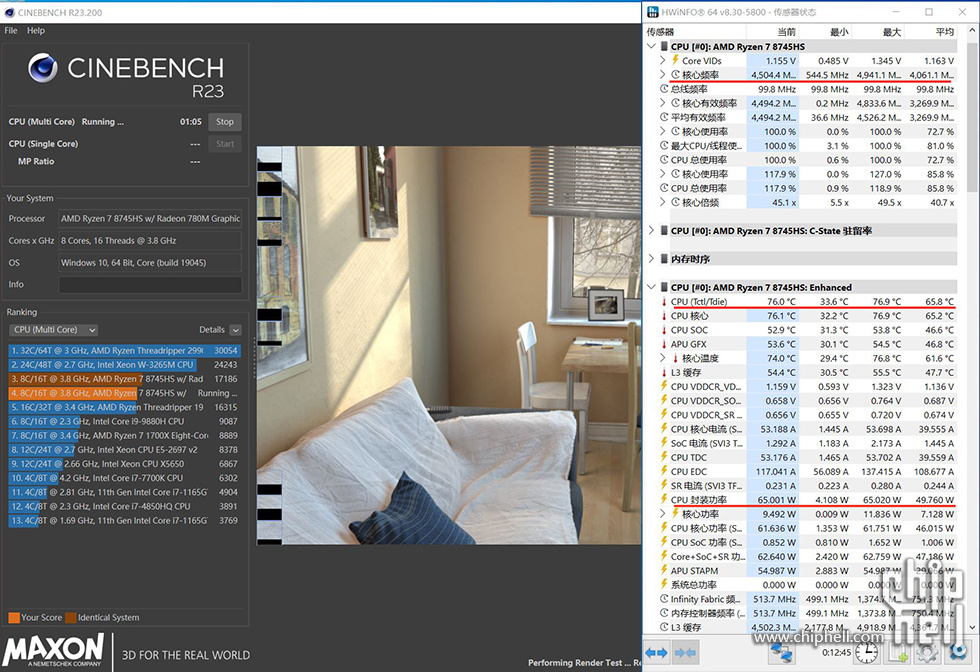Click the lightning icon beside CPU TDC
The width and height of the screenshot is (980, 672).
click(x=664, y=457)
